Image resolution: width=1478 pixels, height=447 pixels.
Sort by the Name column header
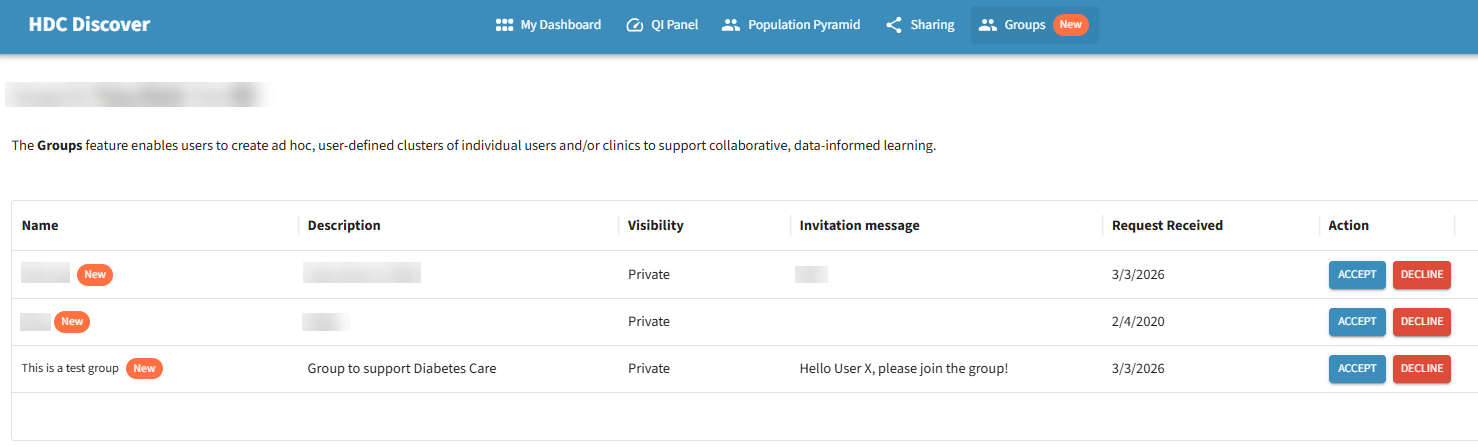pyautogui.click(x=40, y=225)
